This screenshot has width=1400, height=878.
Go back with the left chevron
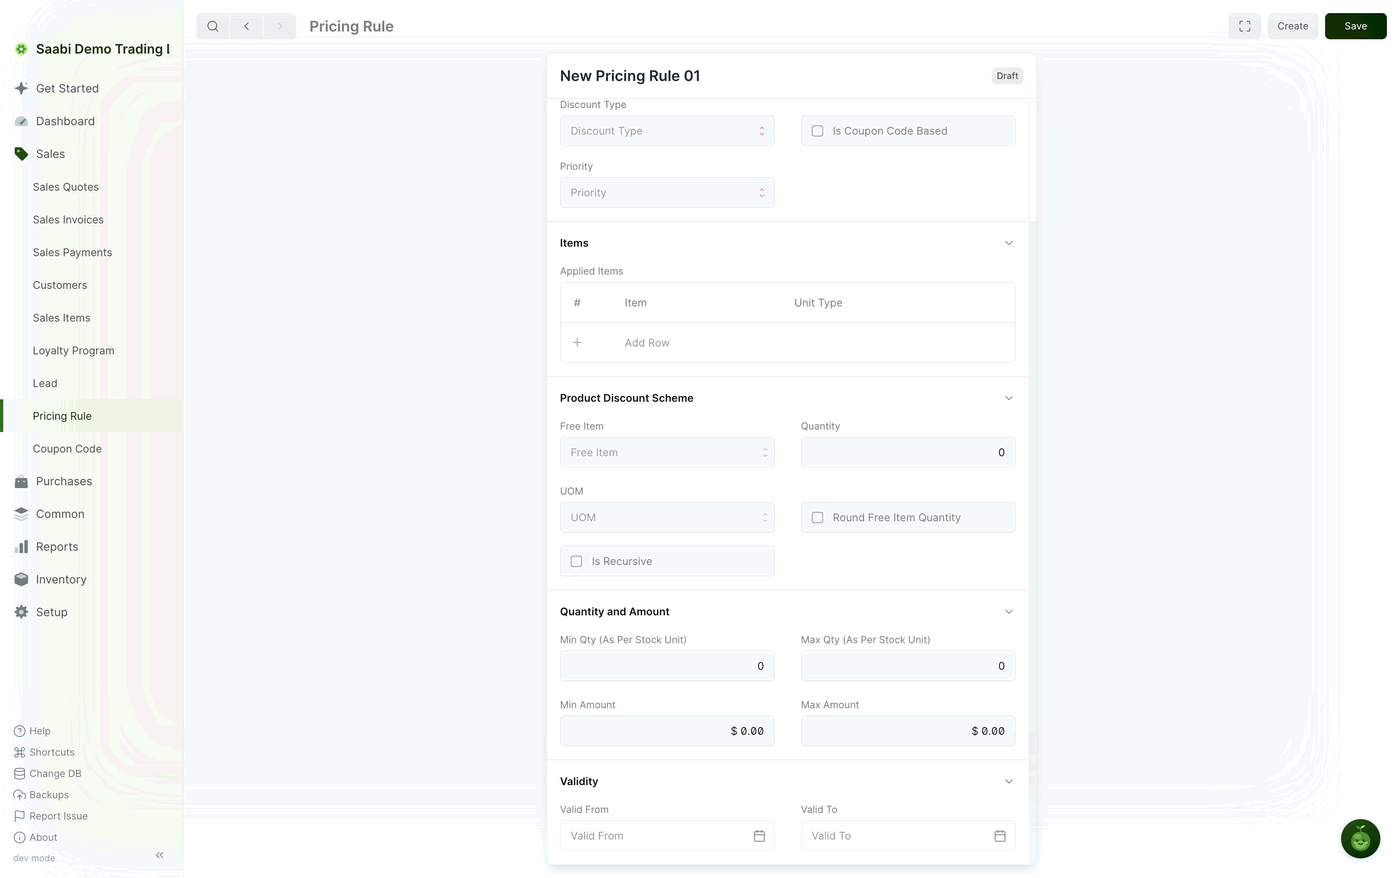click(x=246, y=26)
